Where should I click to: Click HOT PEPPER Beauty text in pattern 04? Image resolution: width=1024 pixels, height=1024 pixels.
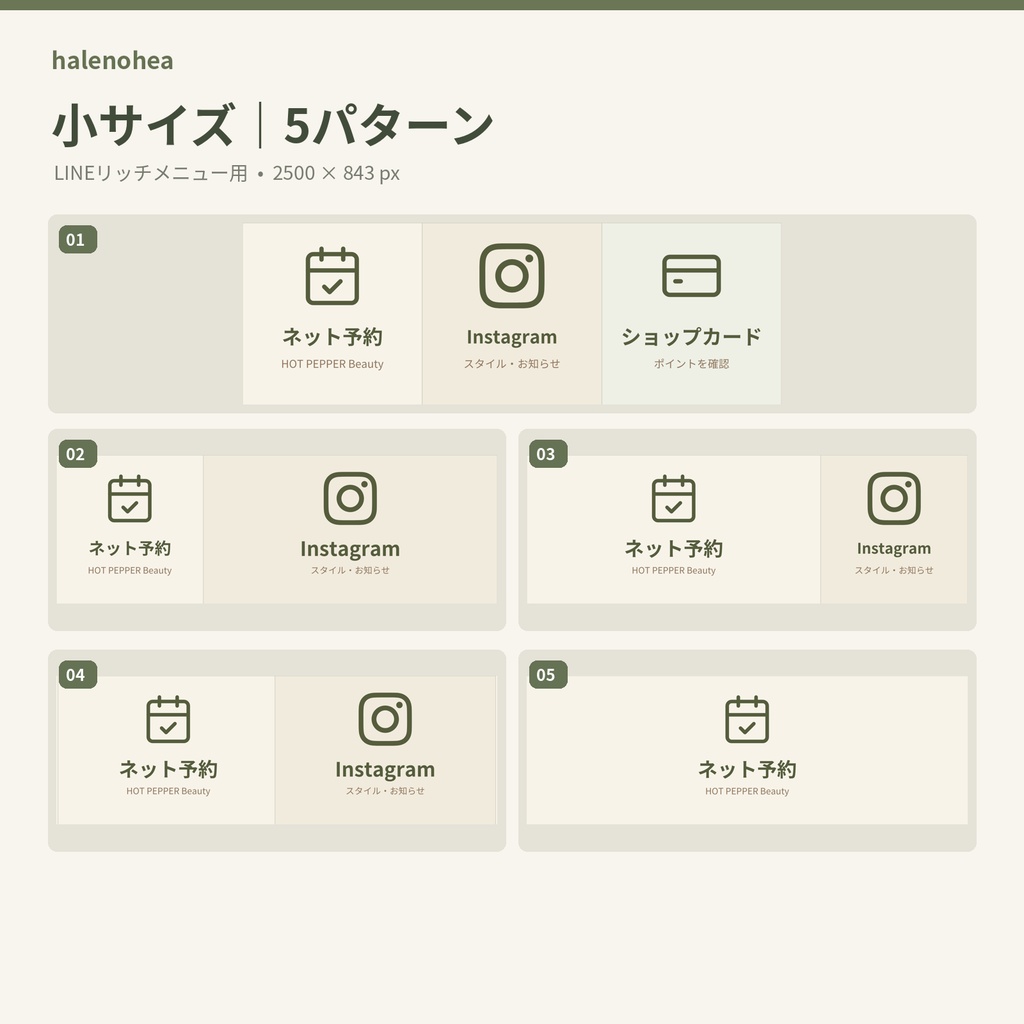[x=168, y=791]
